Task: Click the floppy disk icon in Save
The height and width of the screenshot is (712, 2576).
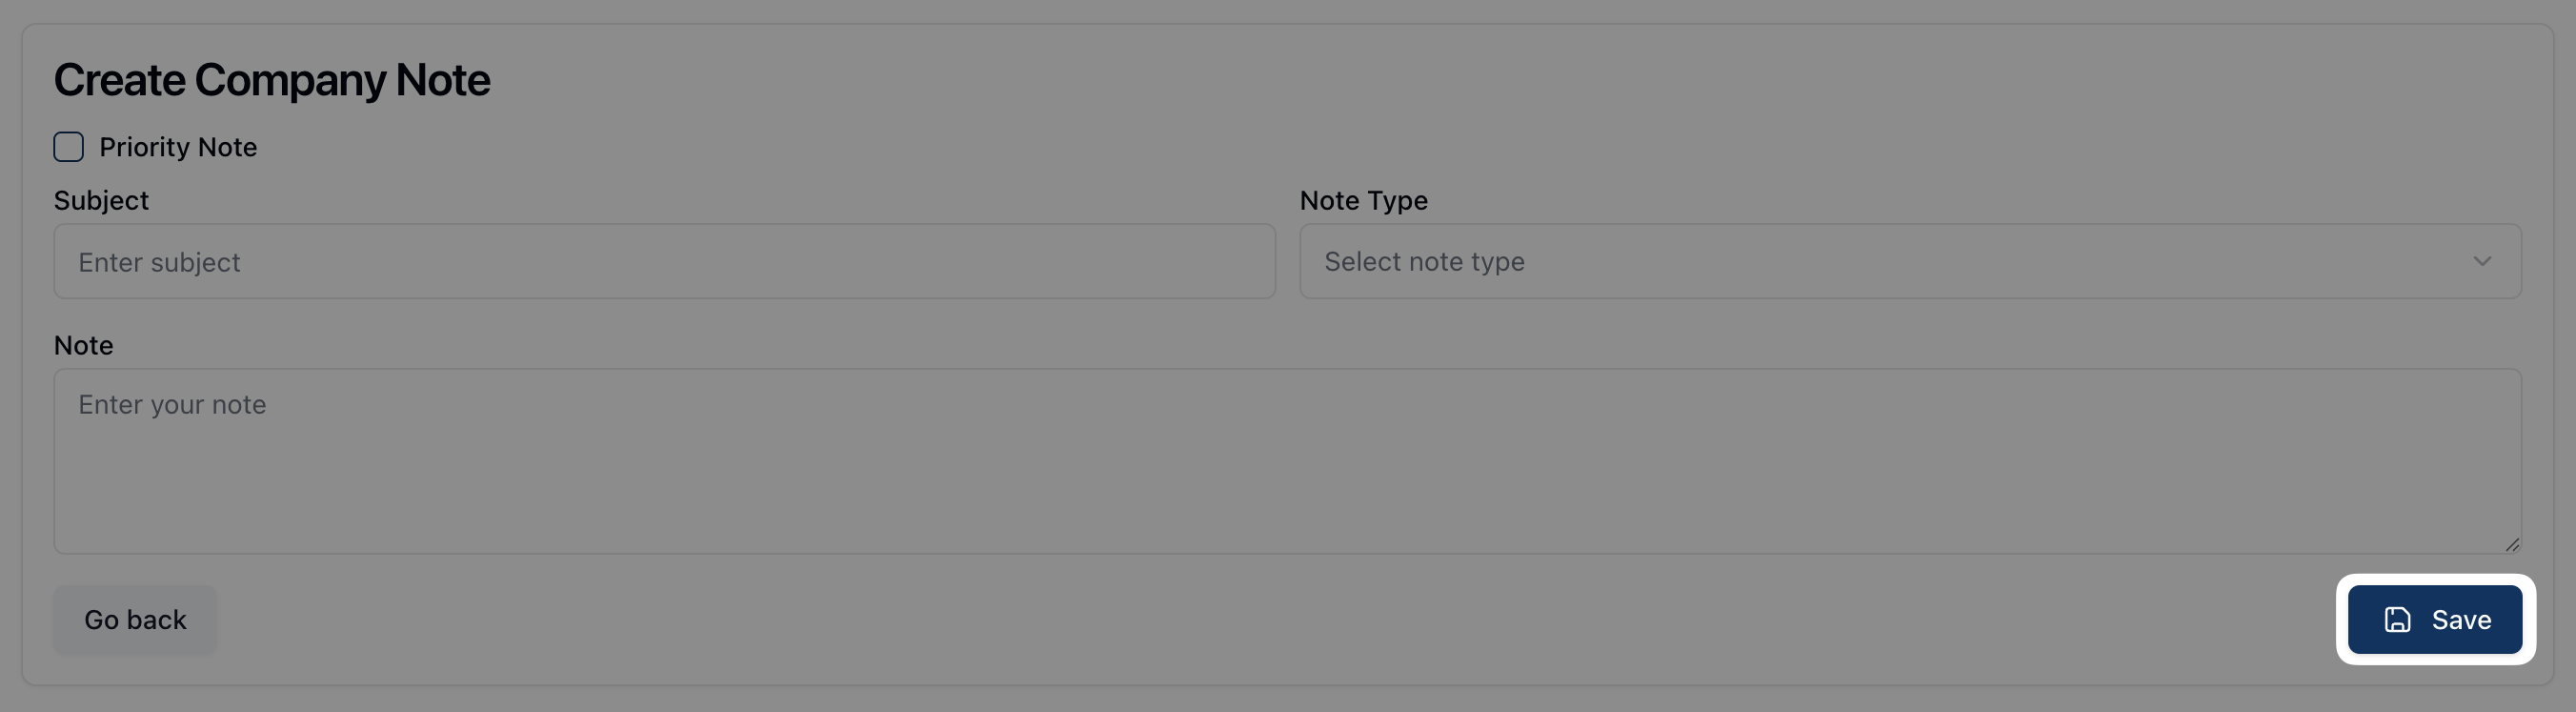Action: point(2397,620)
